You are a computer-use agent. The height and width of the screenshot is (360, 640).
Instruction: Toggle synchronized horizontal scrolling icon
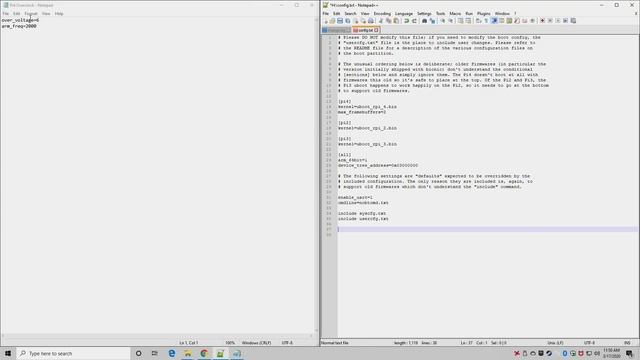pos(468,20)
